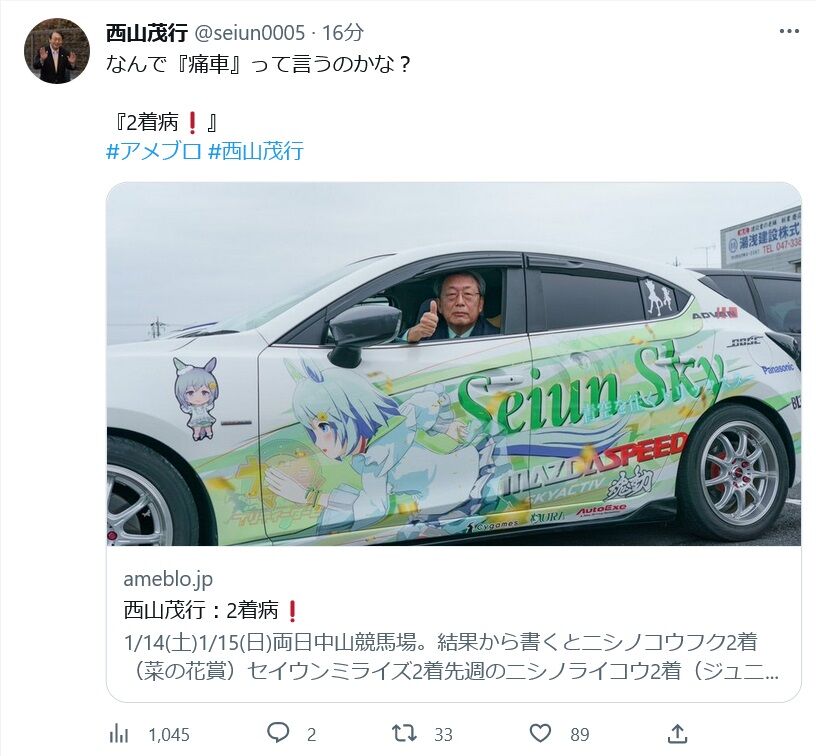Screen dimensions: 816x756
Task: Click the repost count 33
Action: [x=443, y=735]
